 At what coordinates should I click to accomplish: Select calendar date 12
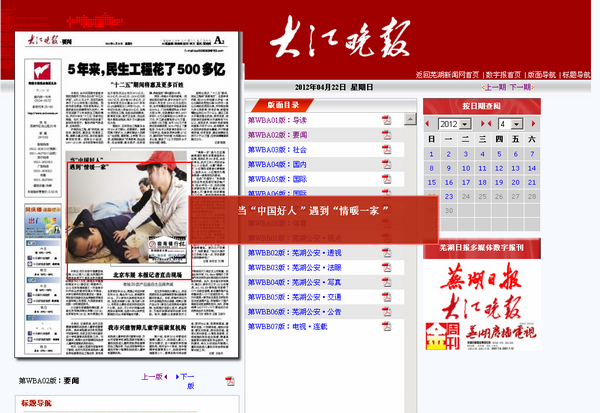tap(499, 168)
